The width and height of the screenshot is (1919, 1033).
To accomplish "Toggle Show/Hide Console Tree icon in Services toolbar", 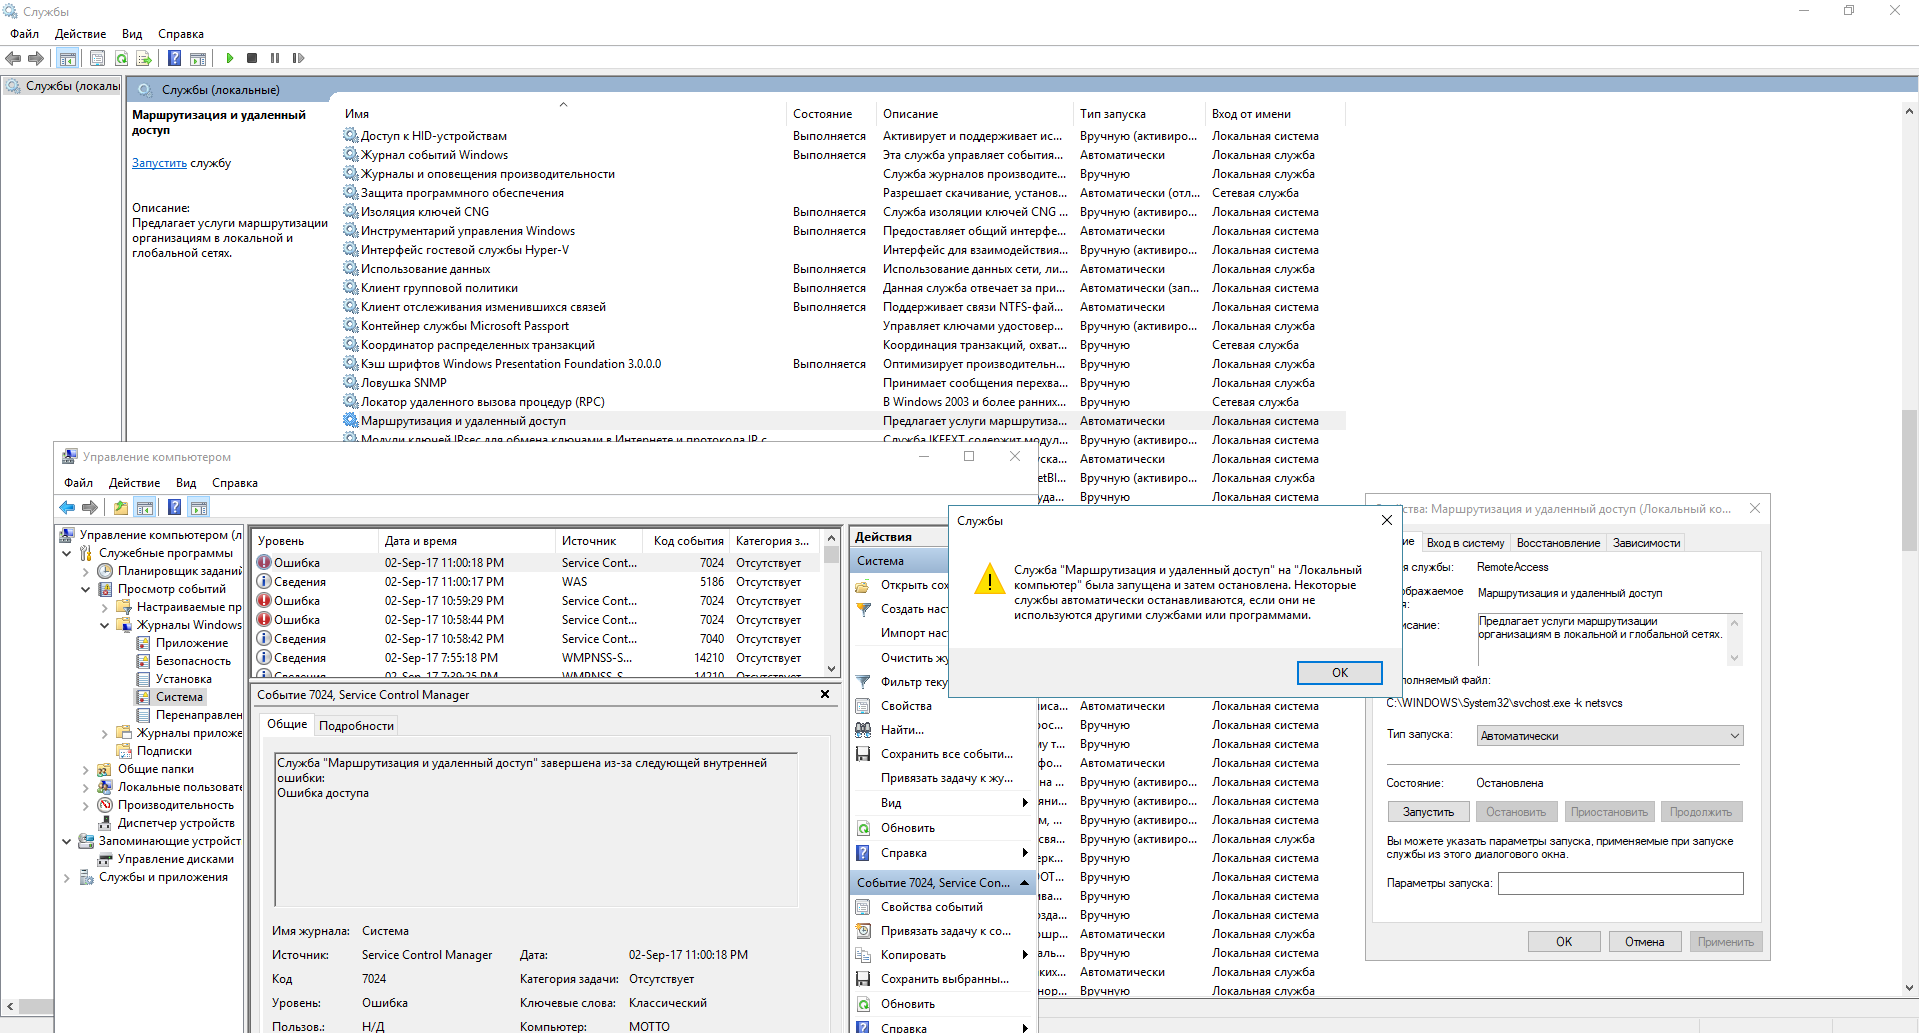I will tap(67, 58).
